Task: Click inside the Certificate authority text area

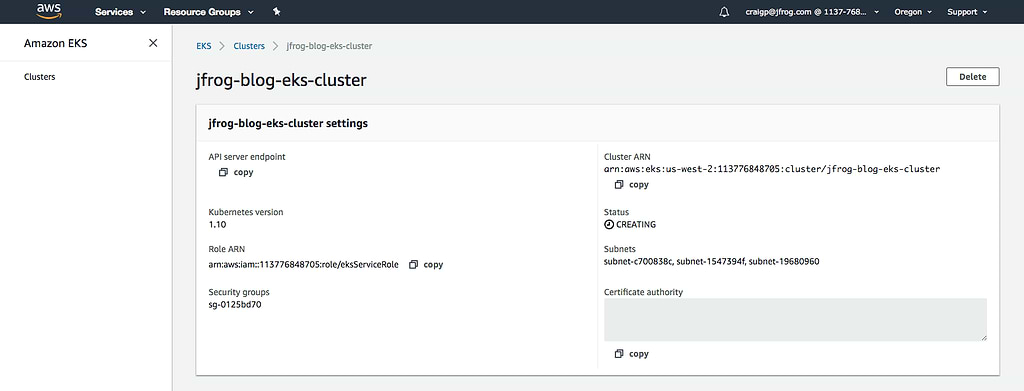Action: click(795, 319)
